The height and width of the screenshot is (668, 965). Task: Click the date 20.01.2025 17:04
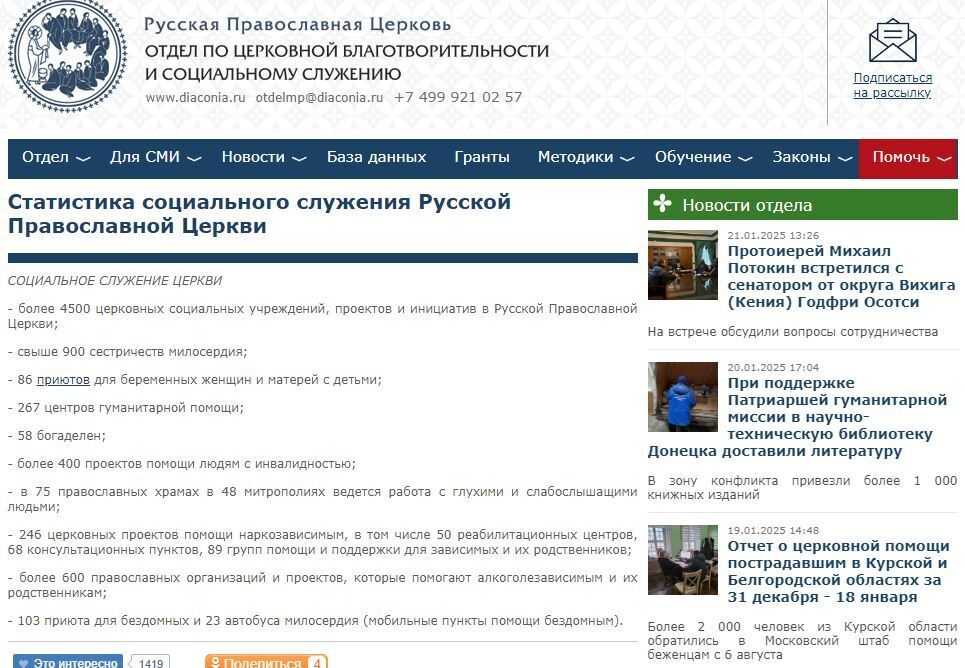point(773,368)
